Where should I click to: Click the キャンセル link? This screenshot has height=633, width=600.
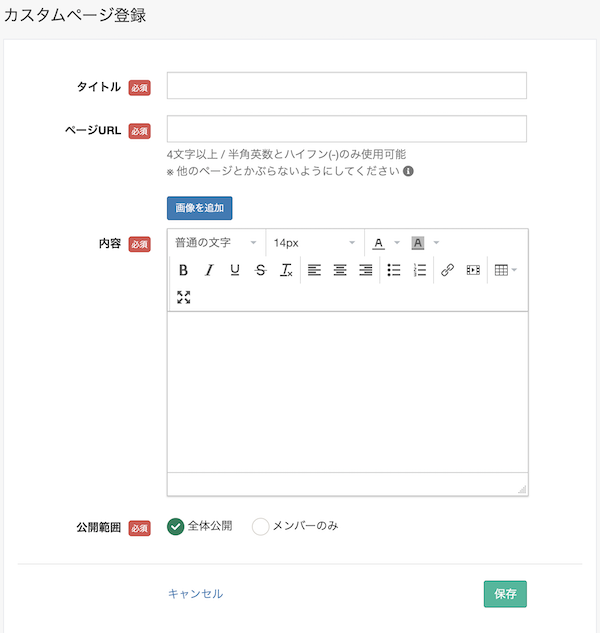pos(196,594)
